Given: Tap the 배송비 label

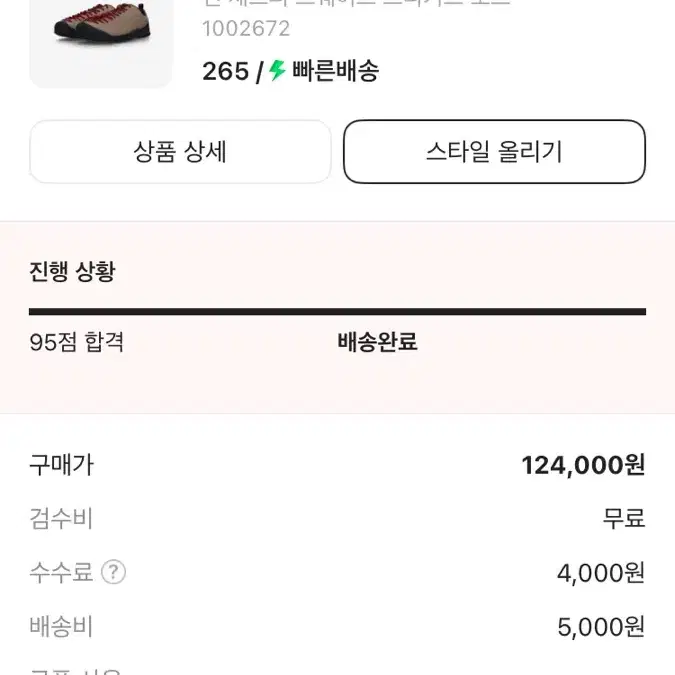Looking at the screenshot, I should click(61, 626).
